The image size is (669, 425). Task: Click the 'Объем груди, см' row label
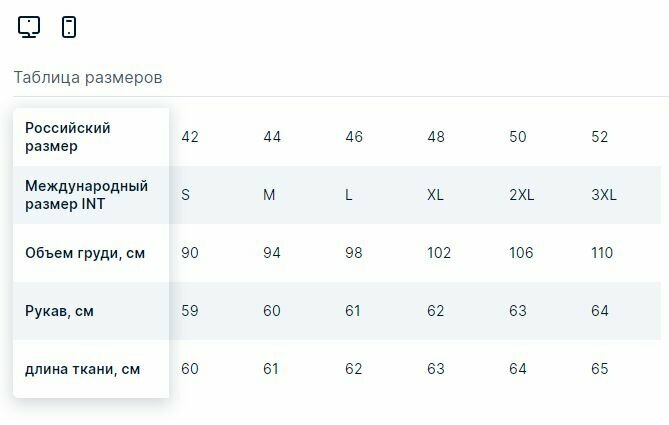[85, 253]
